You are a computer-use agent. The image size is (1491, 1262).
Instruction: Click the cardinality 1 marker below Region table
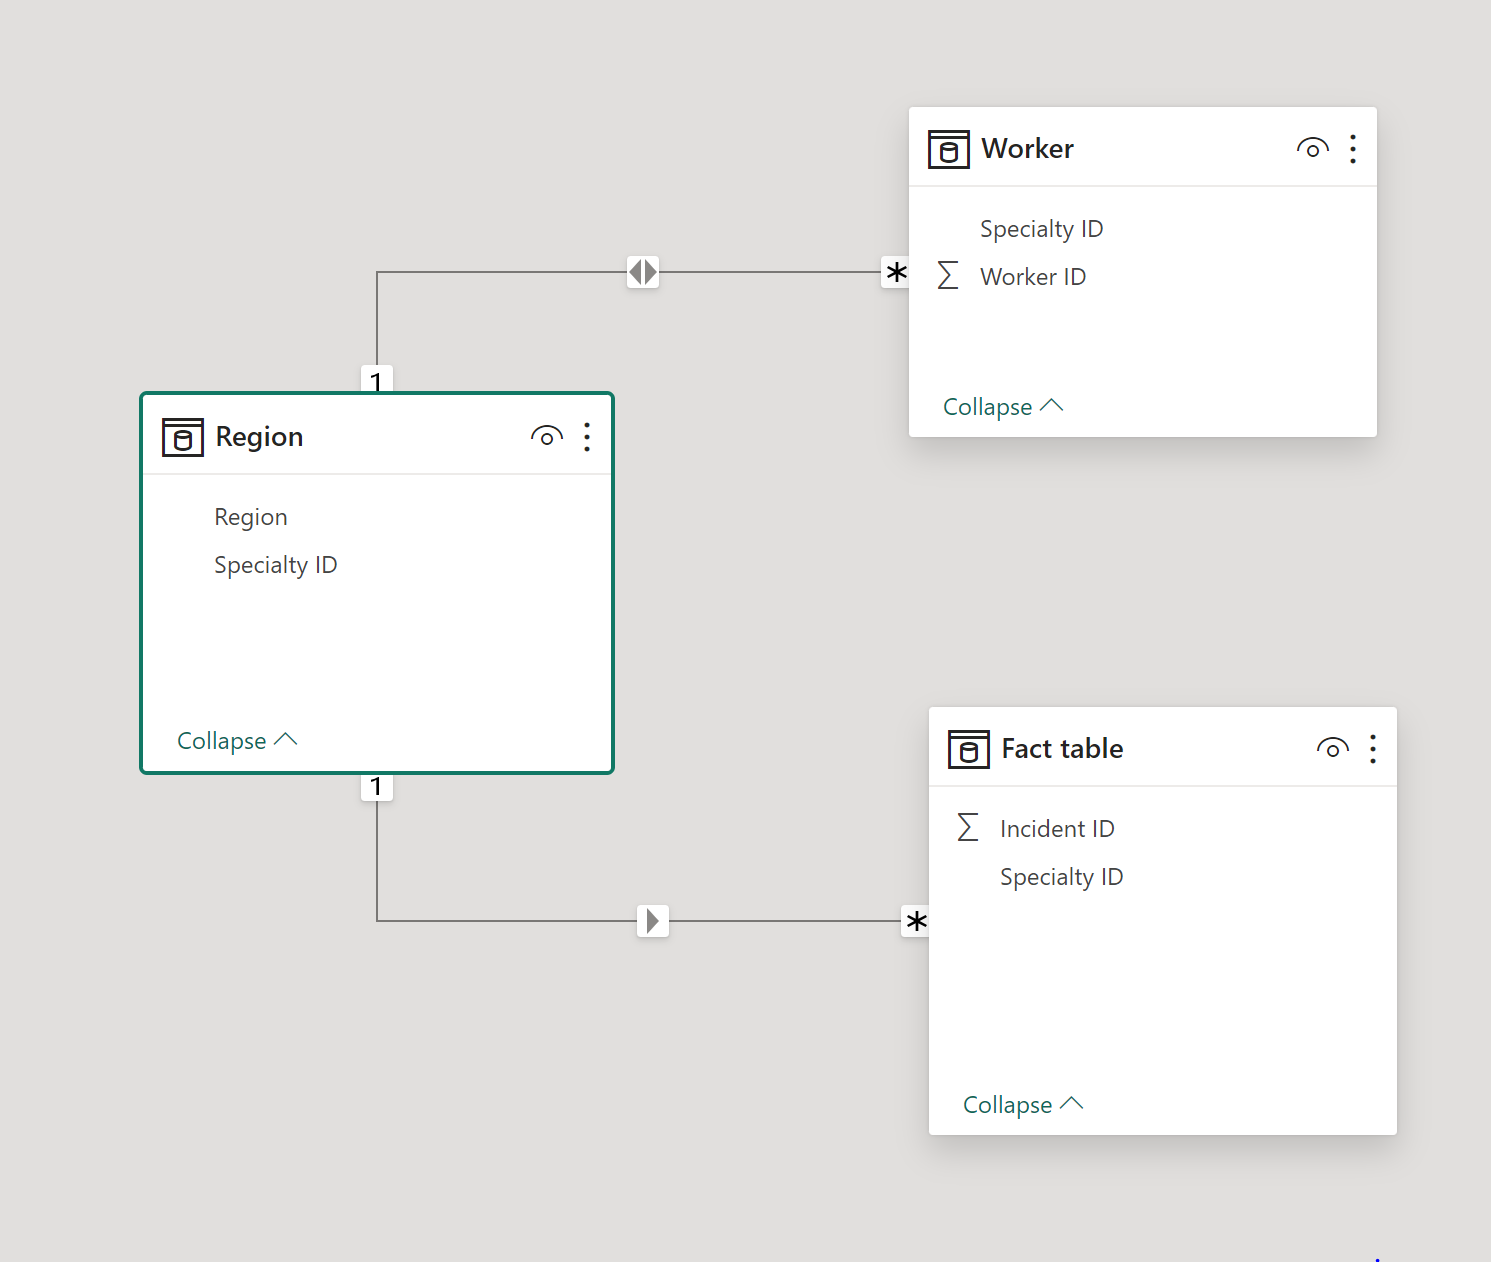click(x=376, y=787)
